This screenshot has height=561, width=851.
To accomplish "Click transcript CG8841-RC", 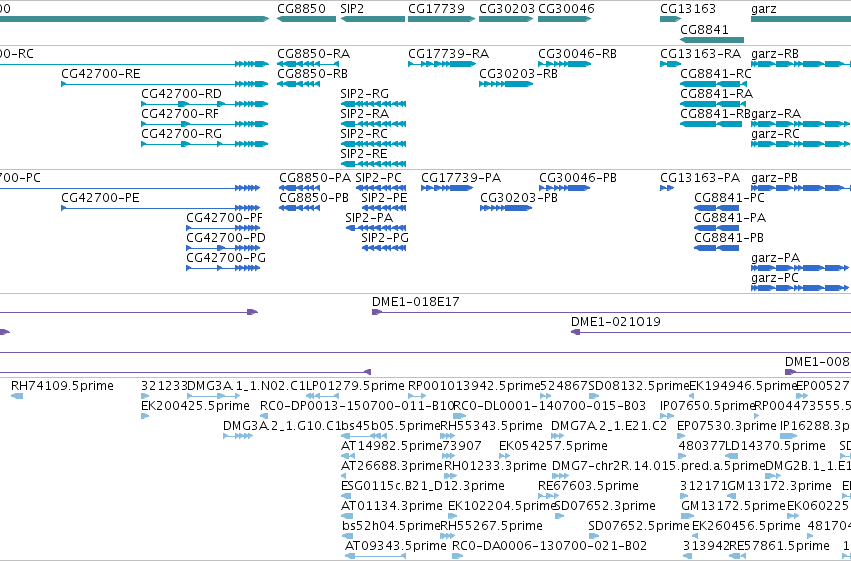I will [714, 84].
